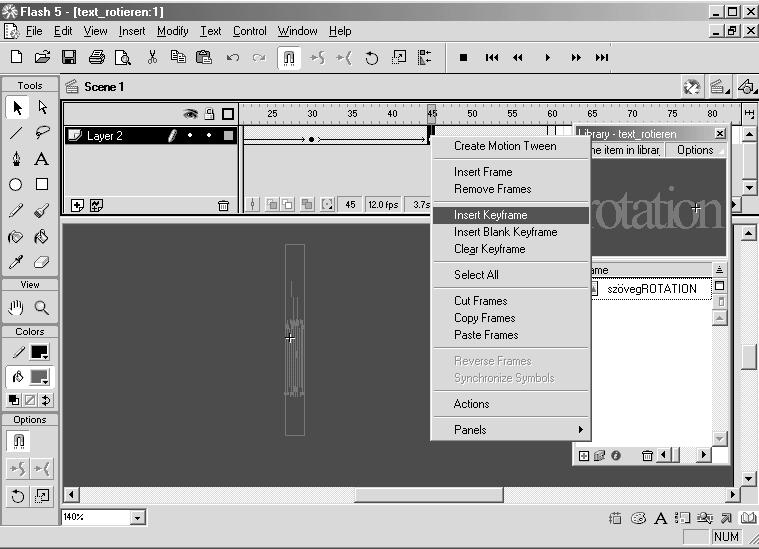Select the Zoom magnifier tool
The image size is (759, 549).
(42, 307)
